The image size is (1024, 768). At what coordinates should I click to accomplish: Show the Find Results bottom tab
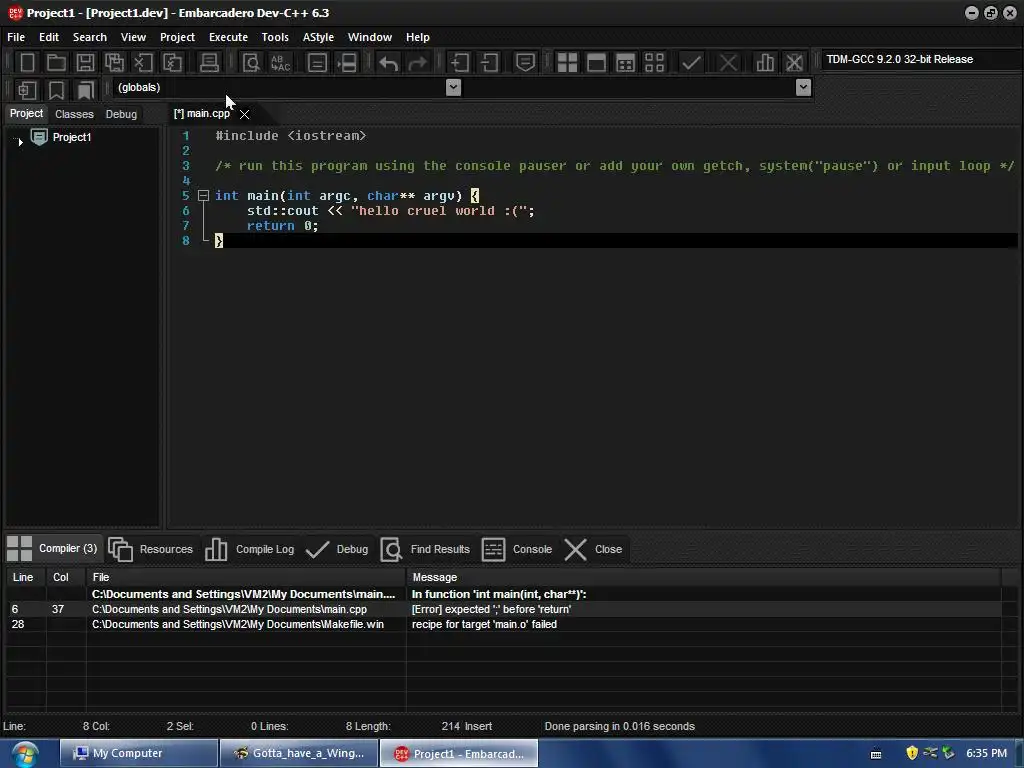pyautogui.click(x=425, y=549)
